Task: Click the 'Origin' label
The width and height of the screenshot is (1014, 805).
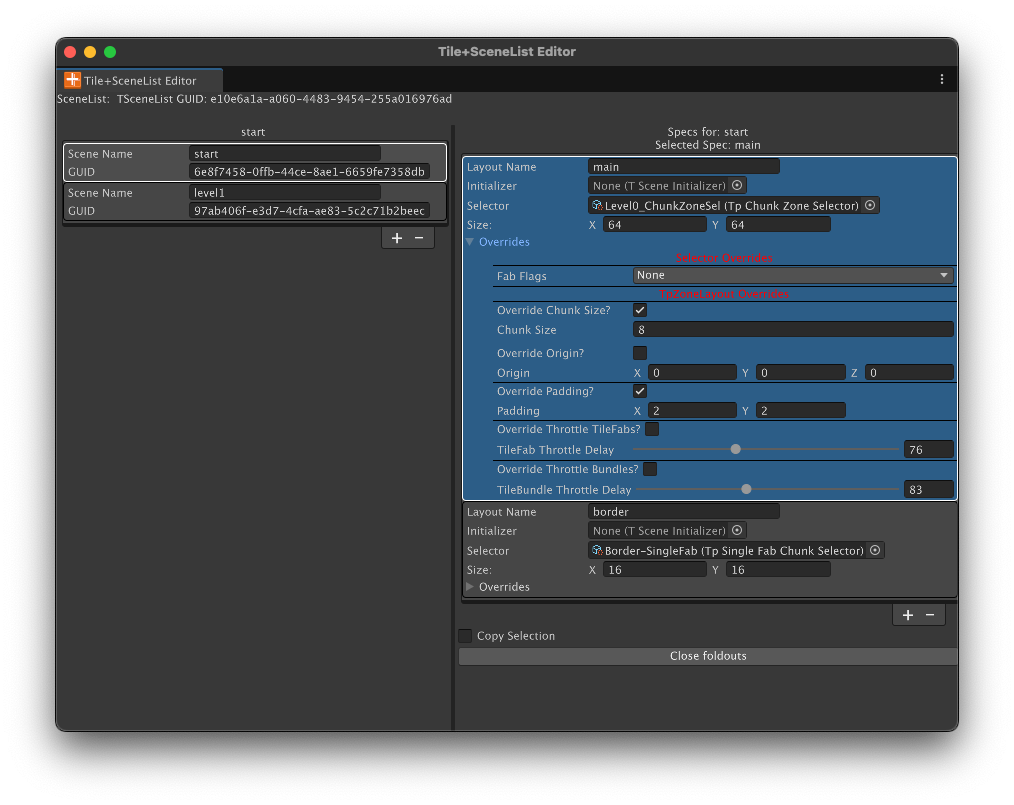Action: 513,373
